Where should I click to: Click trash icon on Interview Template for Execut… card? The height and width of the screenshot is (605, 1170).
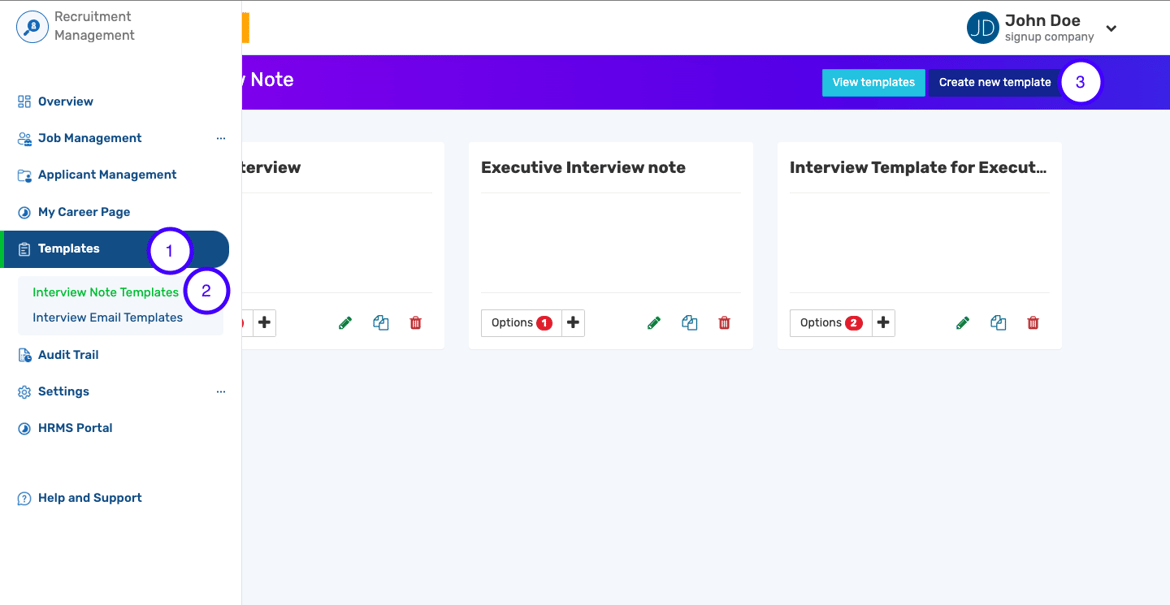coord(1033,323)
